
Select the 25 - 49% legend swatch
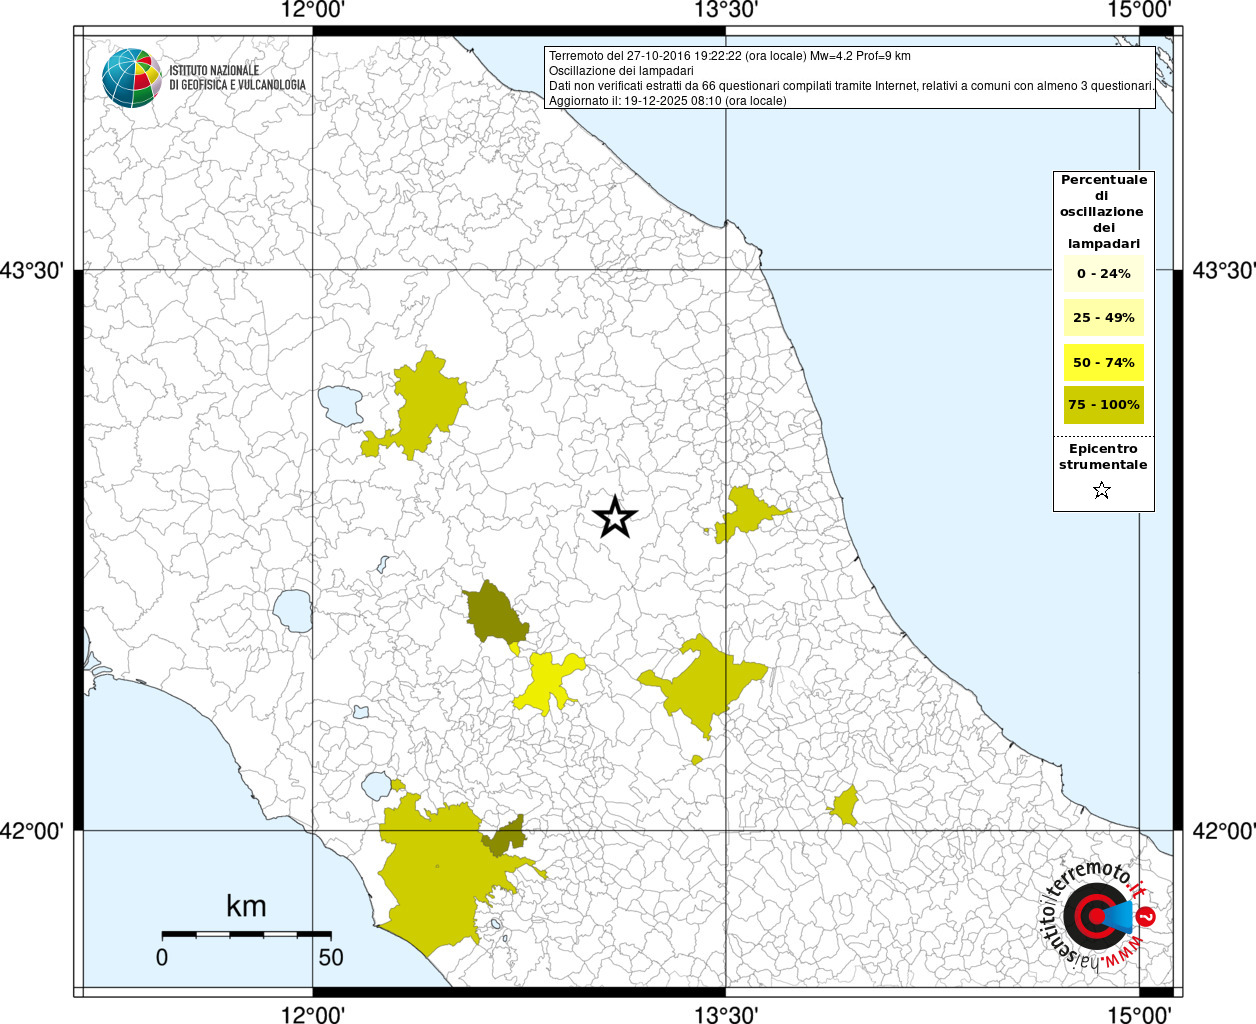point(1104,317)
